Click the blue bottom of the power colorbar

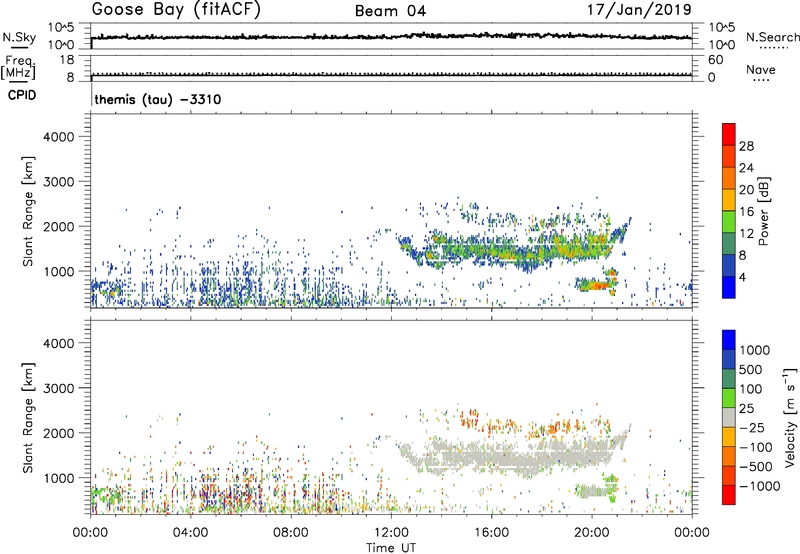point(729,287)
